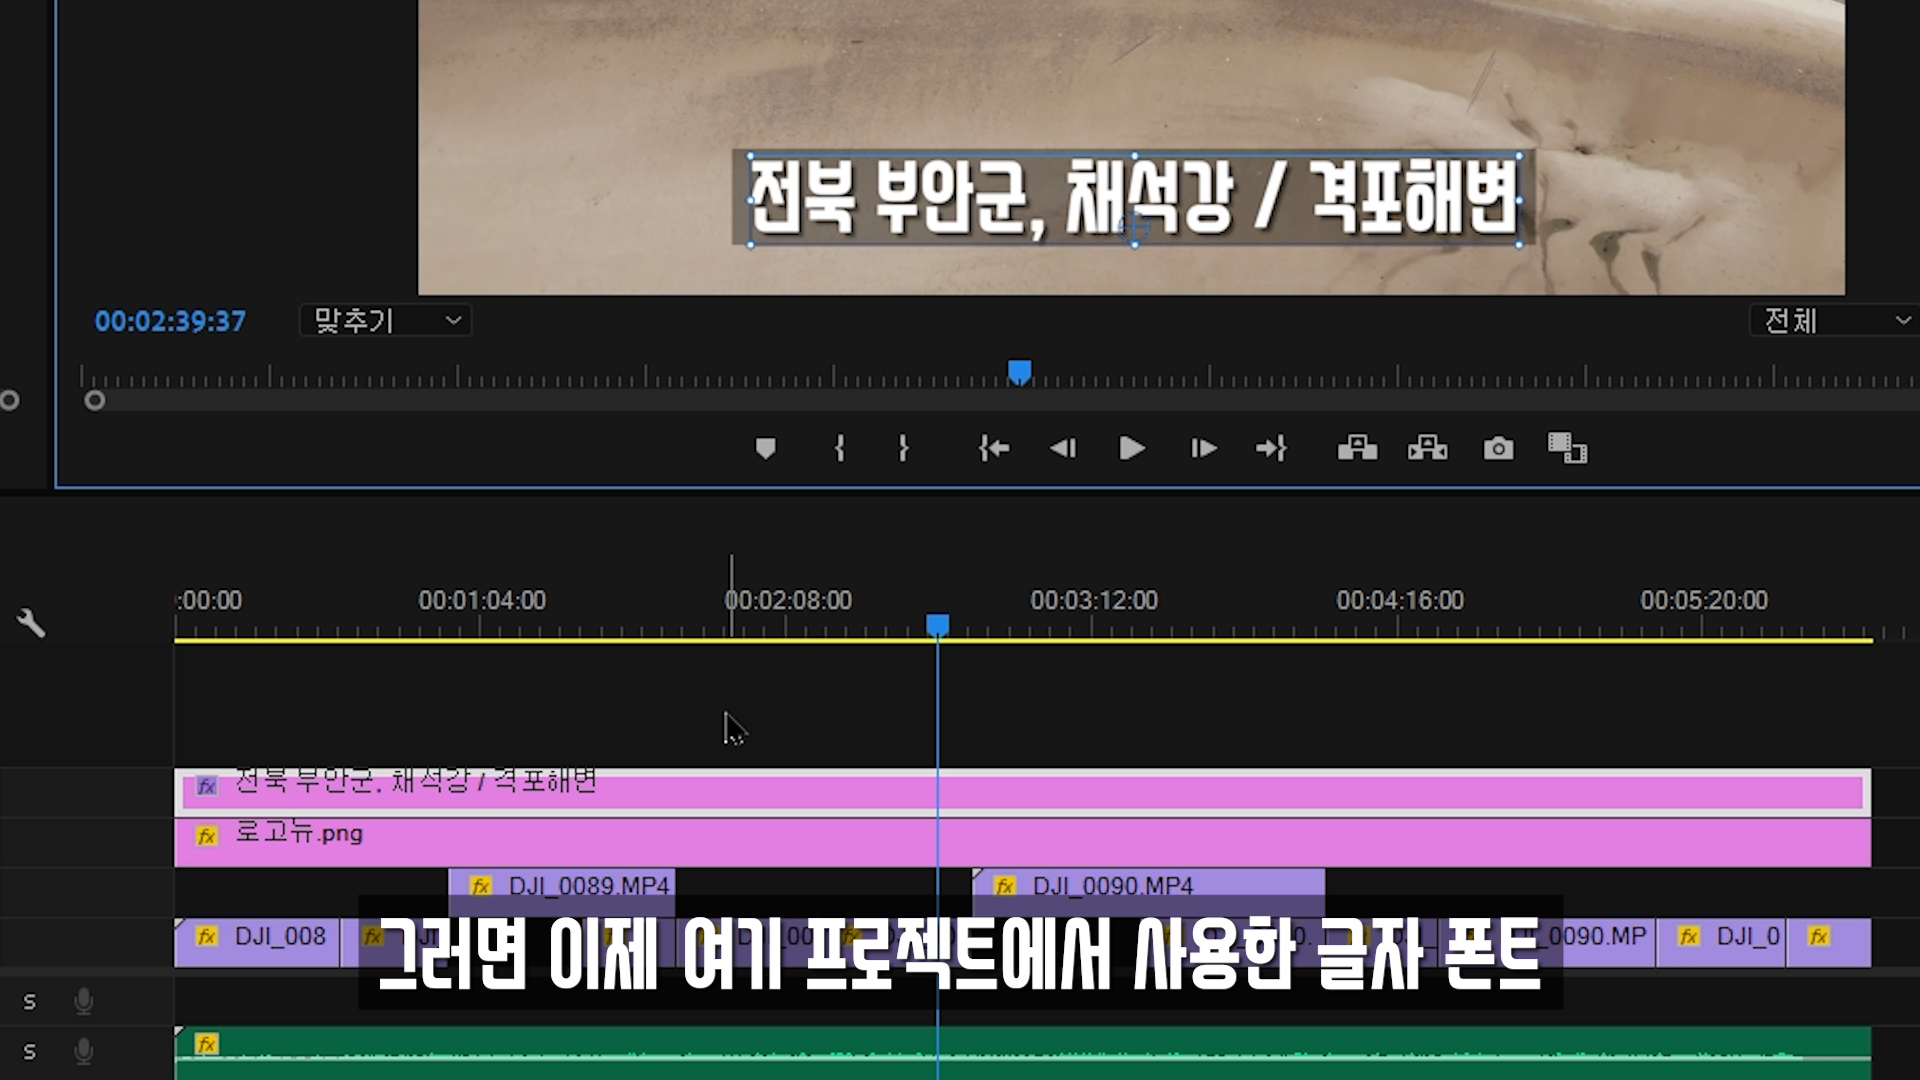
Task: Open the Comparison View button
Action: pos(1567,448)
